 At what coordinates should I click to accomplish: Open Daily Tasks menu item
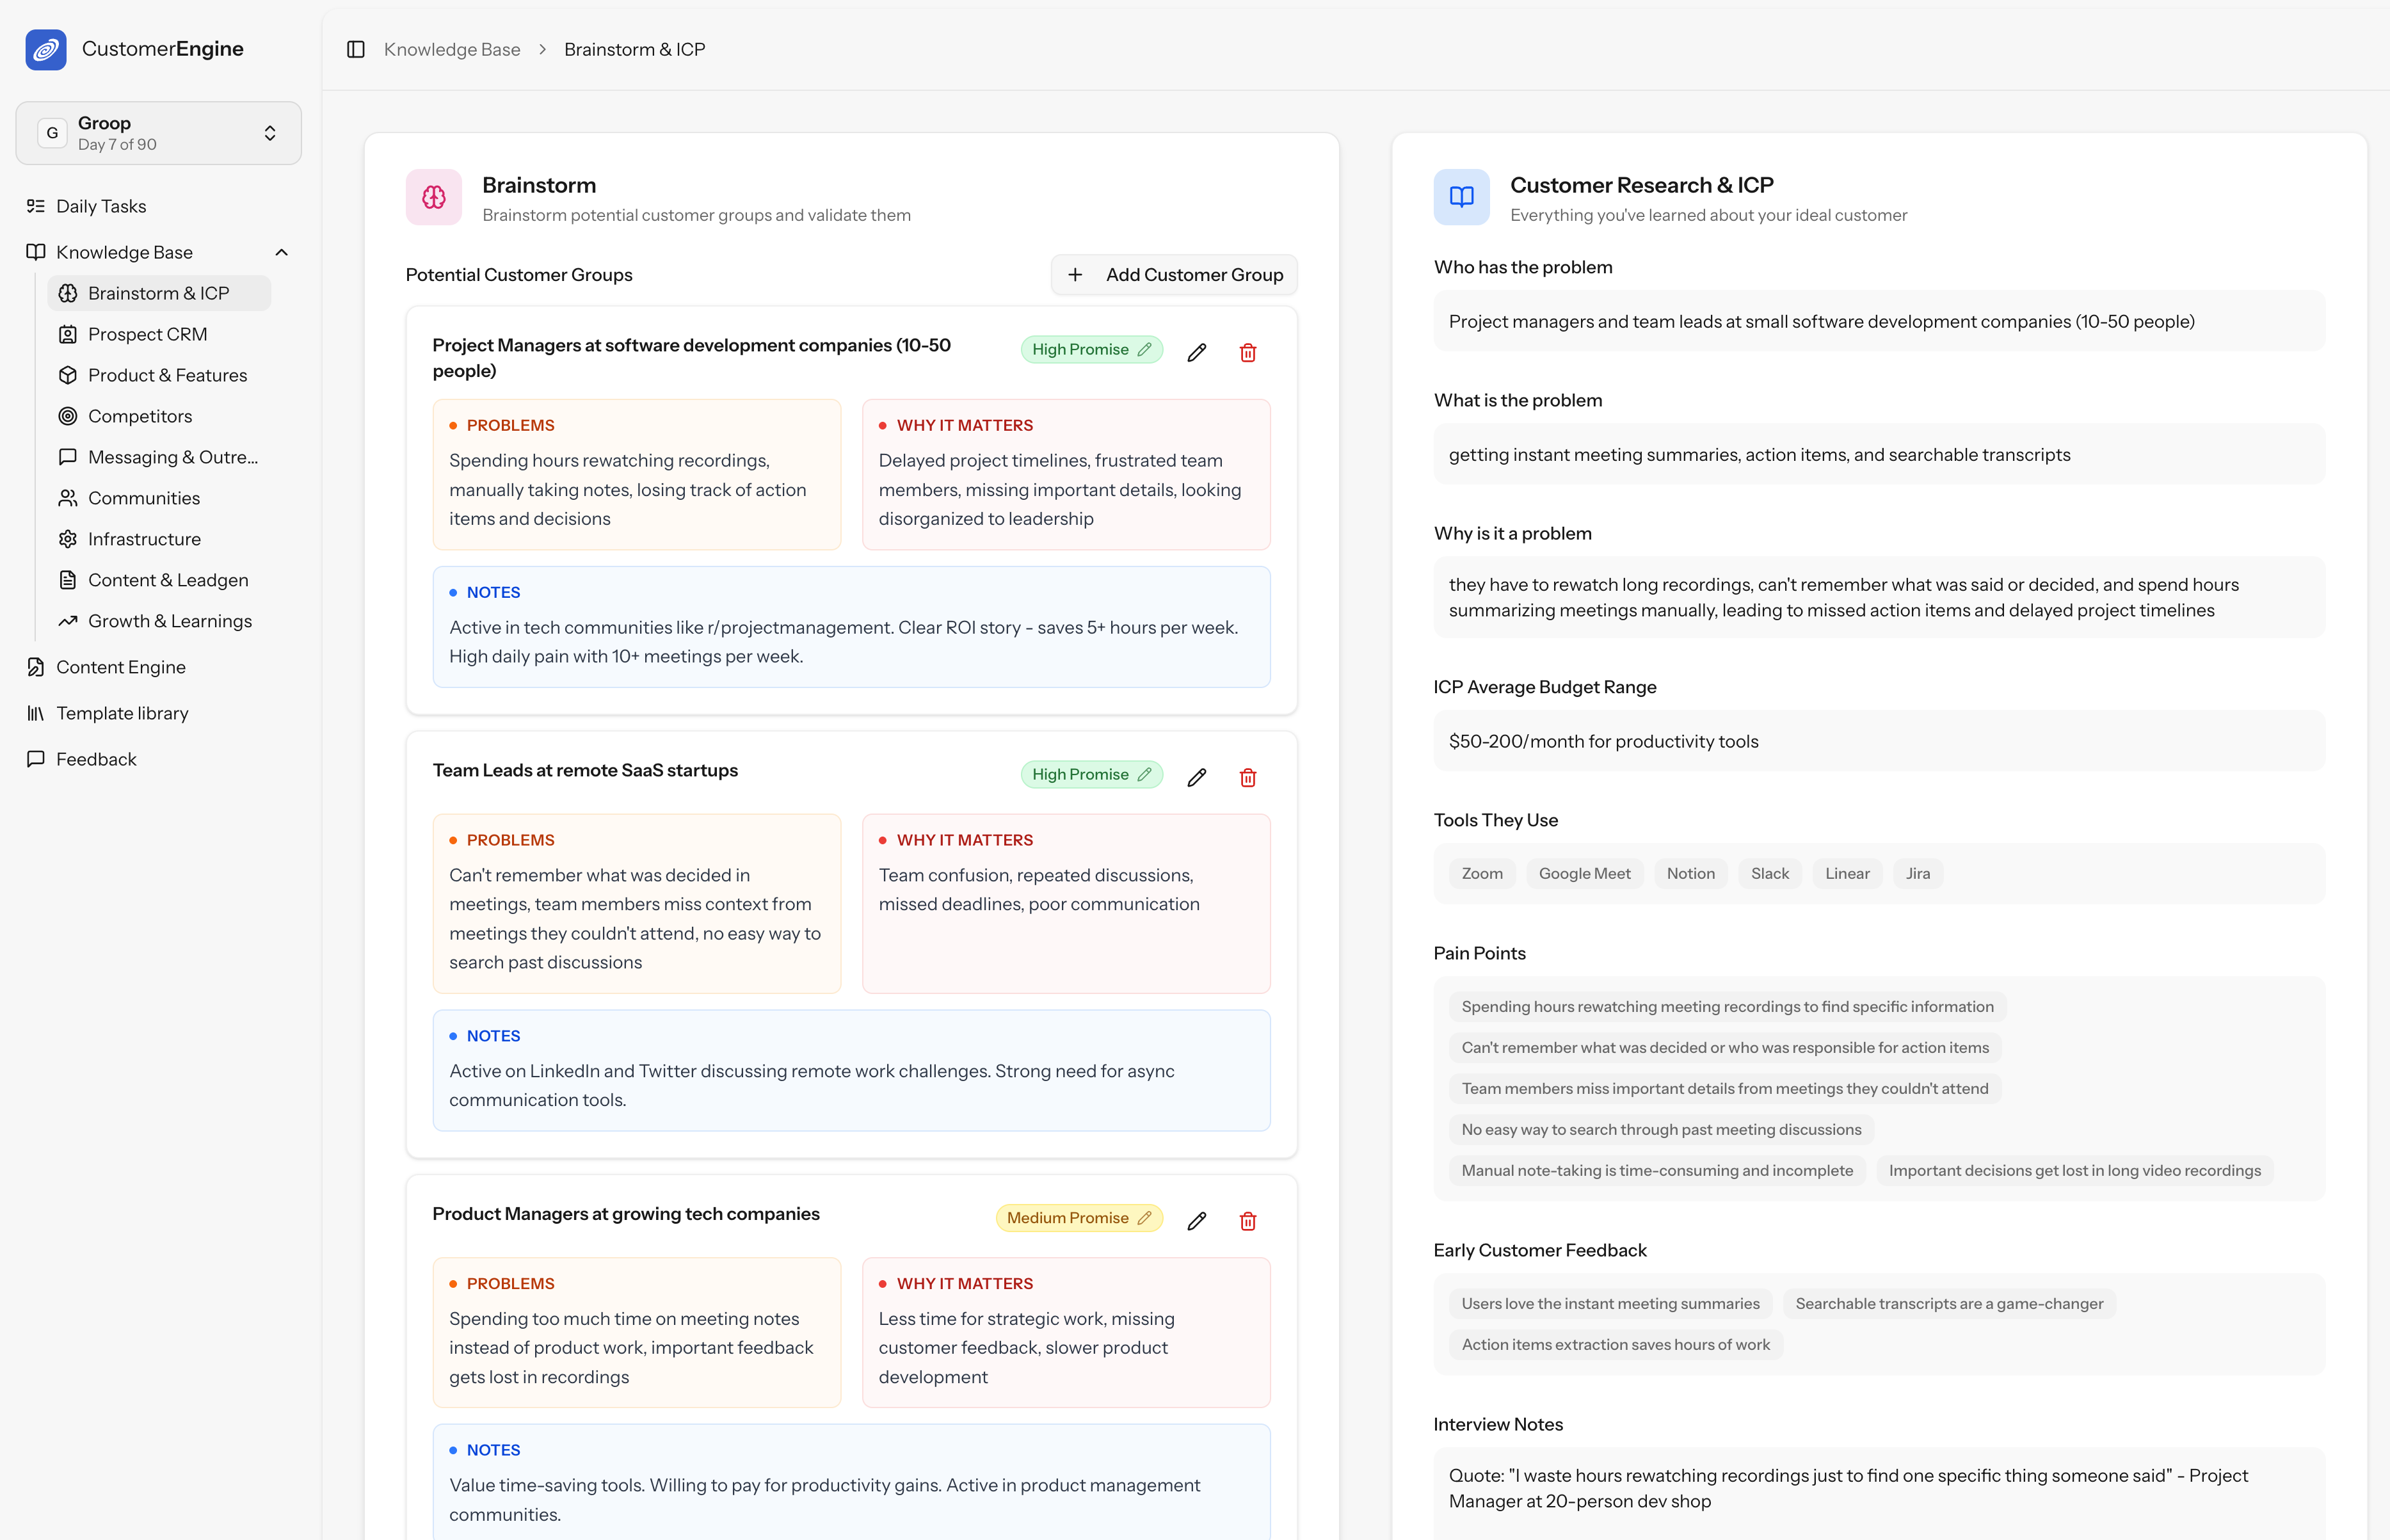point(101,206)
